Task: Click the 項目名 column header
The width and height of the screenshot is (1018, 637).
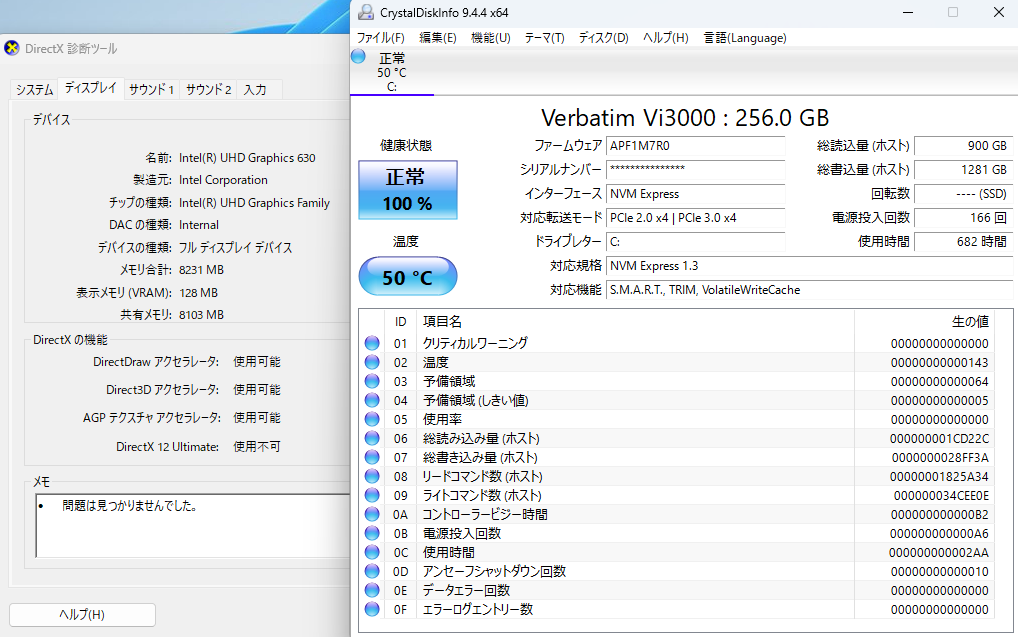Action: 442,321
